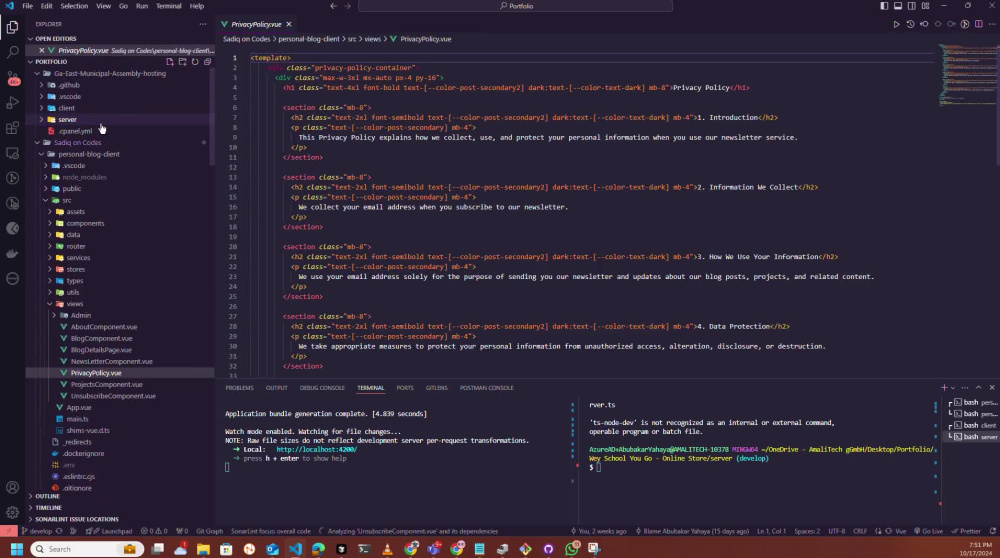Switch to the GITLENS panel tab
The width and height of the screenshot is (1000, 558).
click(436, 388)
